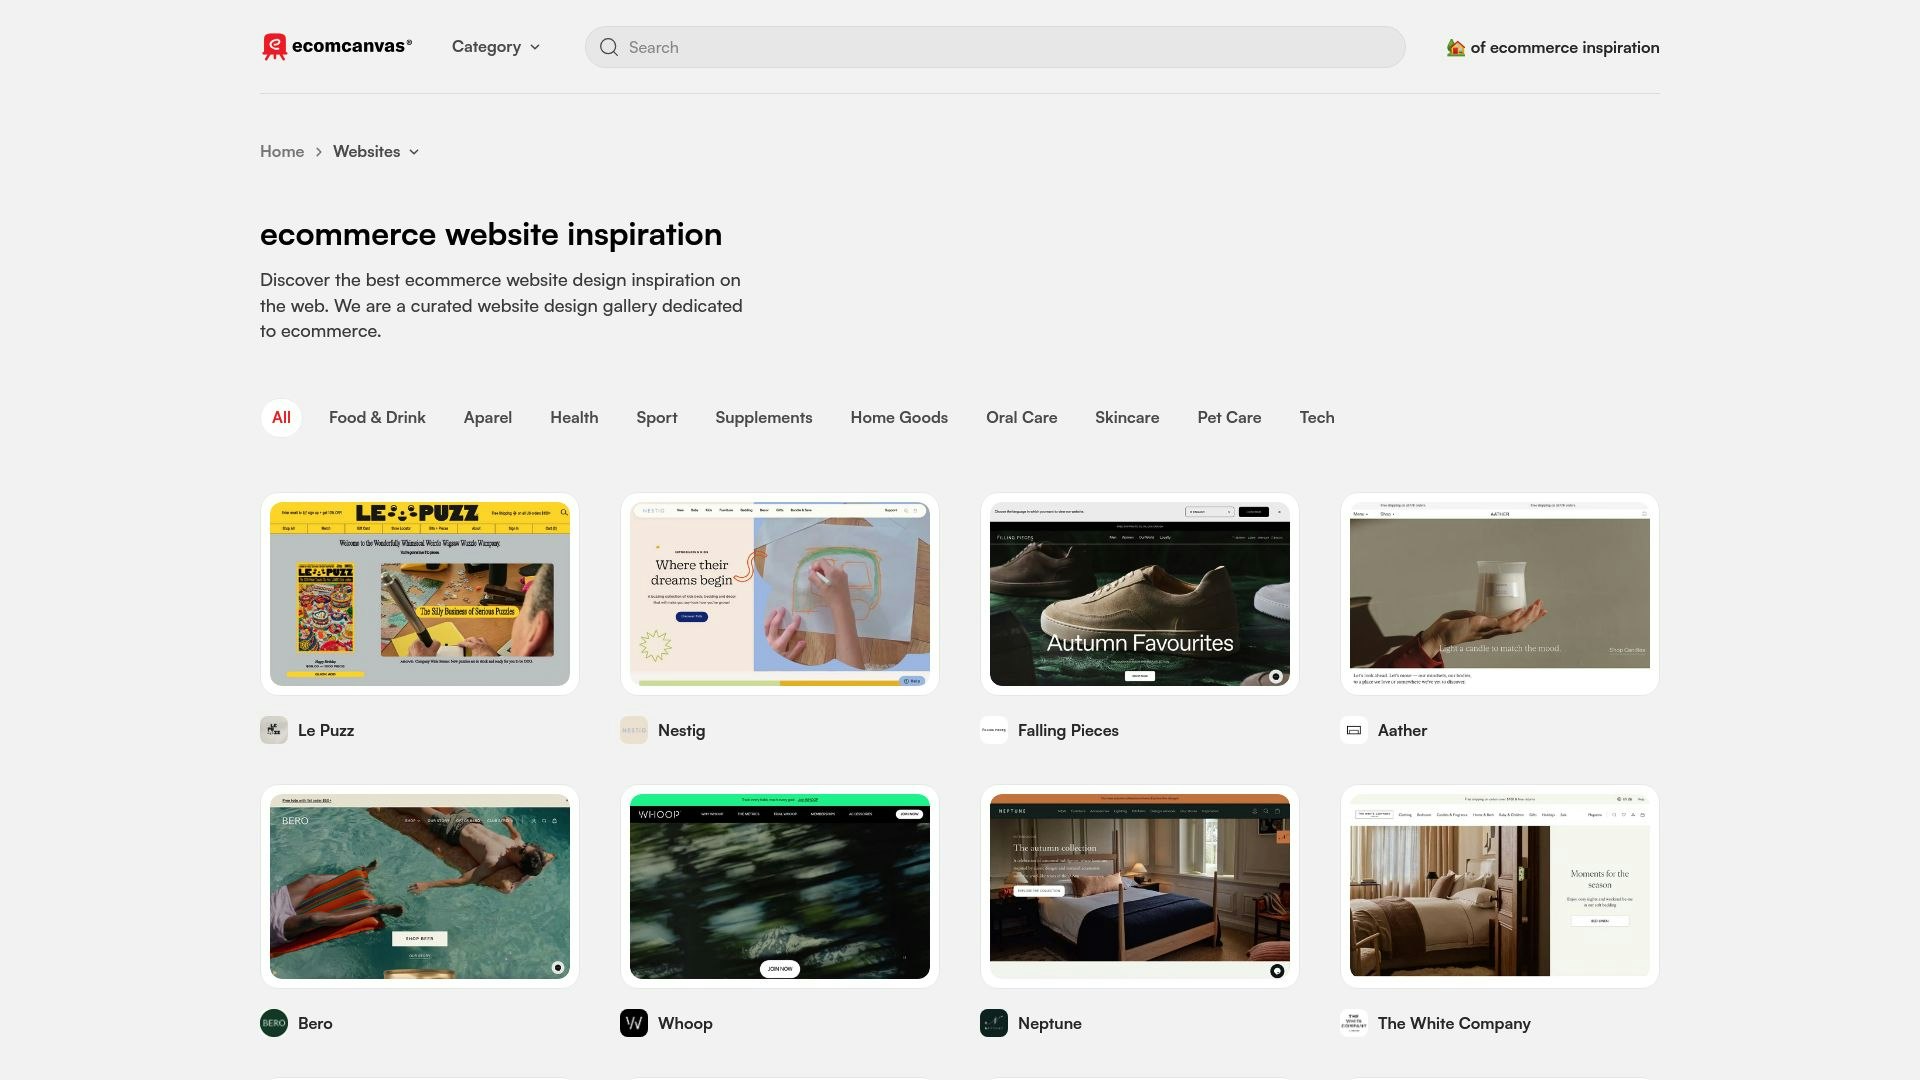Click the Aather brand favicon
Screen dimensions: 1920x1080
click(x=1354, y=730)
